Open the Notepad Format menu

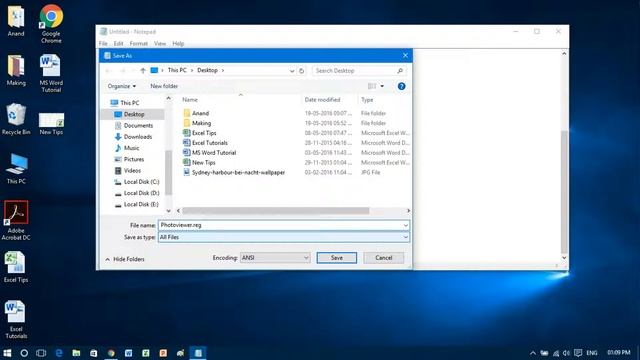tap(138, 43)
